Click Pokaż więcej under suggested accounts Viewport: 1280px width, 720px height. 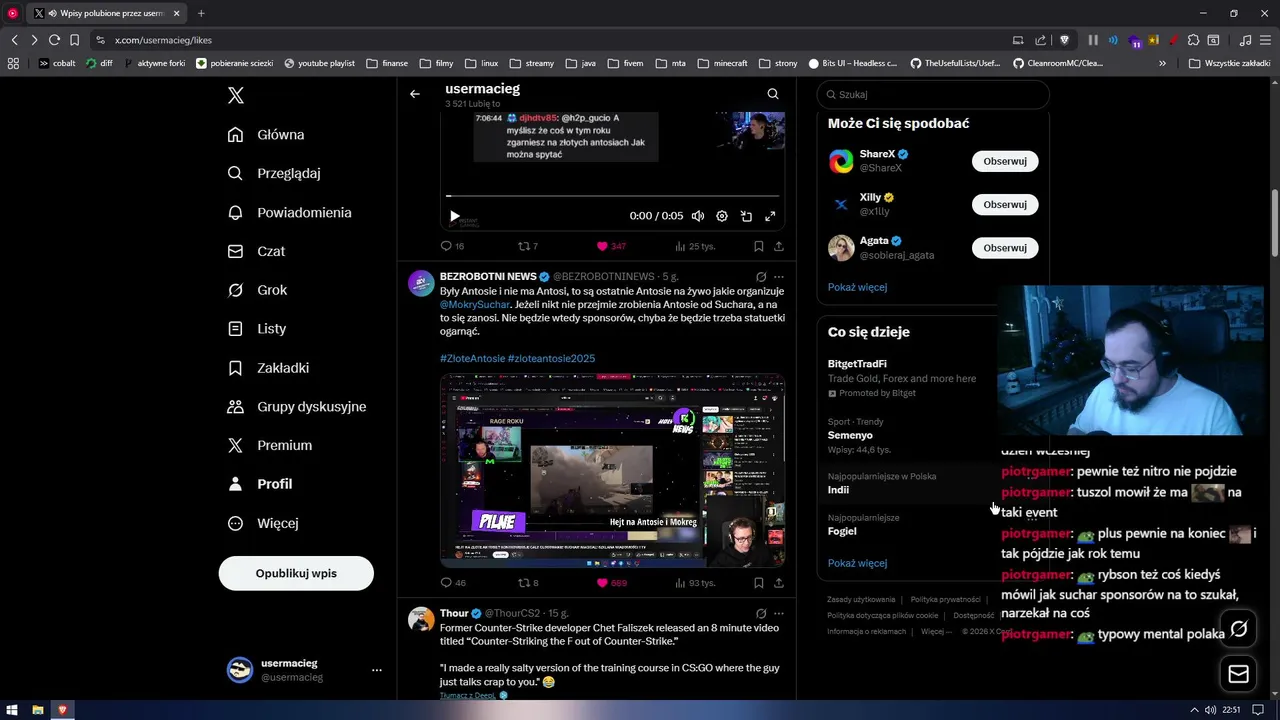[x=857, y=287]
